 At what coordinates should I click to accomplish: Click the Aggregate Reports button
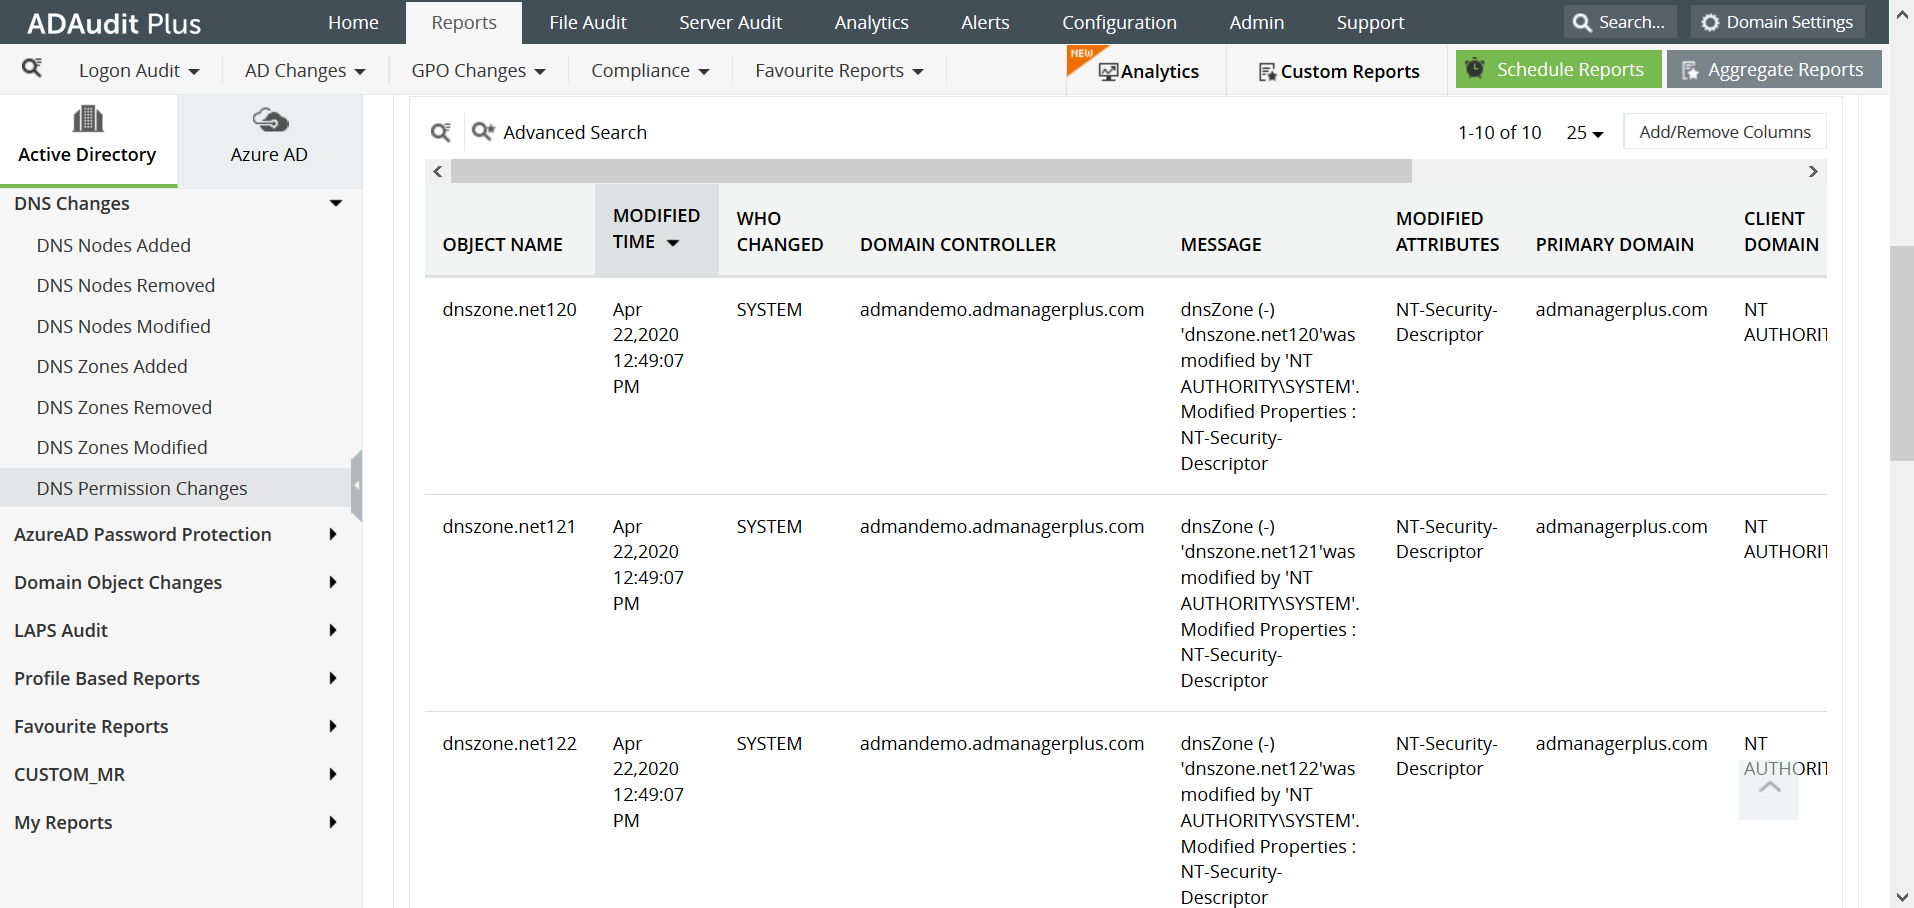click(1774, 69)
